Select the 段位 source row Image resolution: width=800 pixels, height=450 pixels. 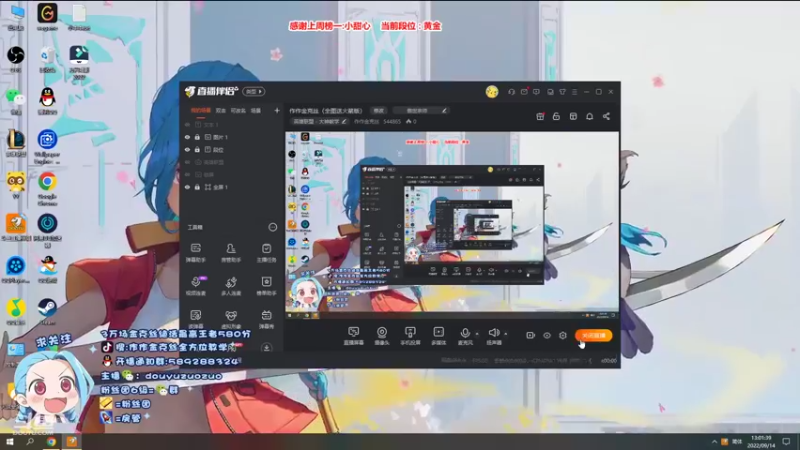pos(231,149)
